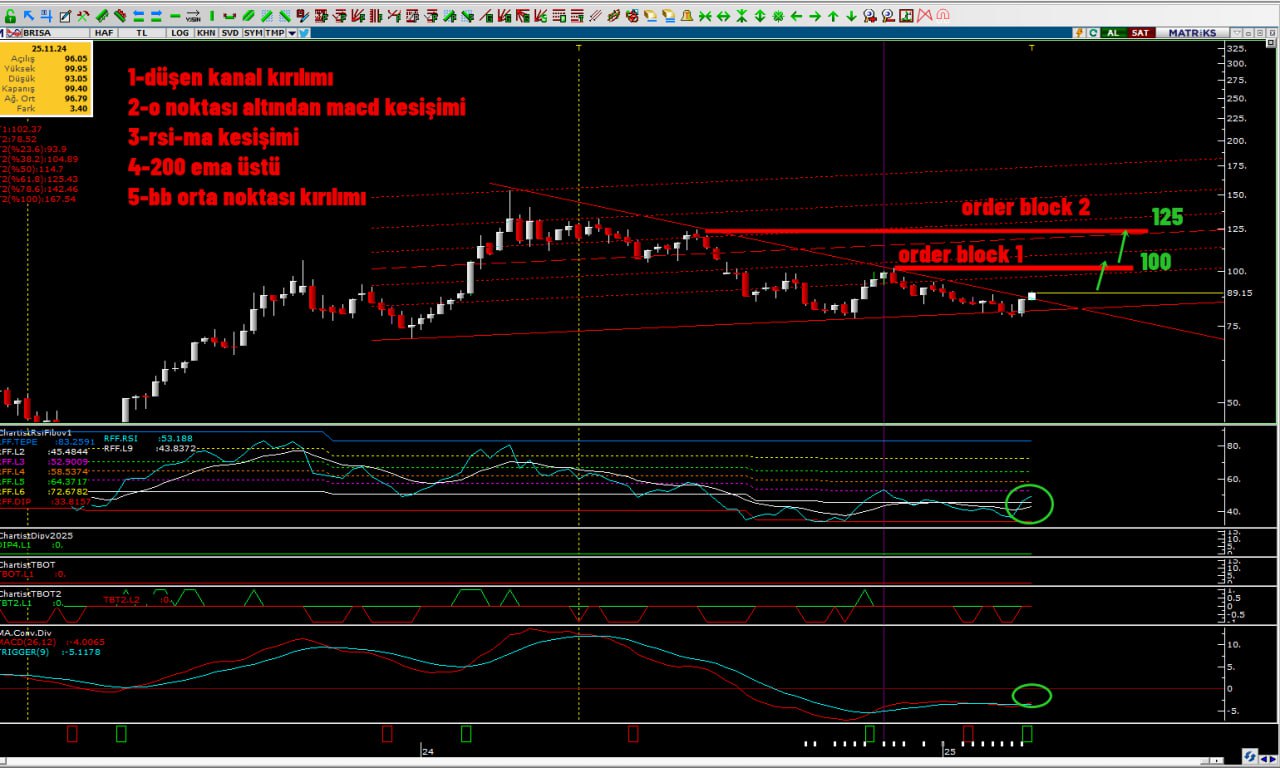This screenshot has height=768, width=1280.
Task: Open the TL currency selector
Action: point(142,33)
